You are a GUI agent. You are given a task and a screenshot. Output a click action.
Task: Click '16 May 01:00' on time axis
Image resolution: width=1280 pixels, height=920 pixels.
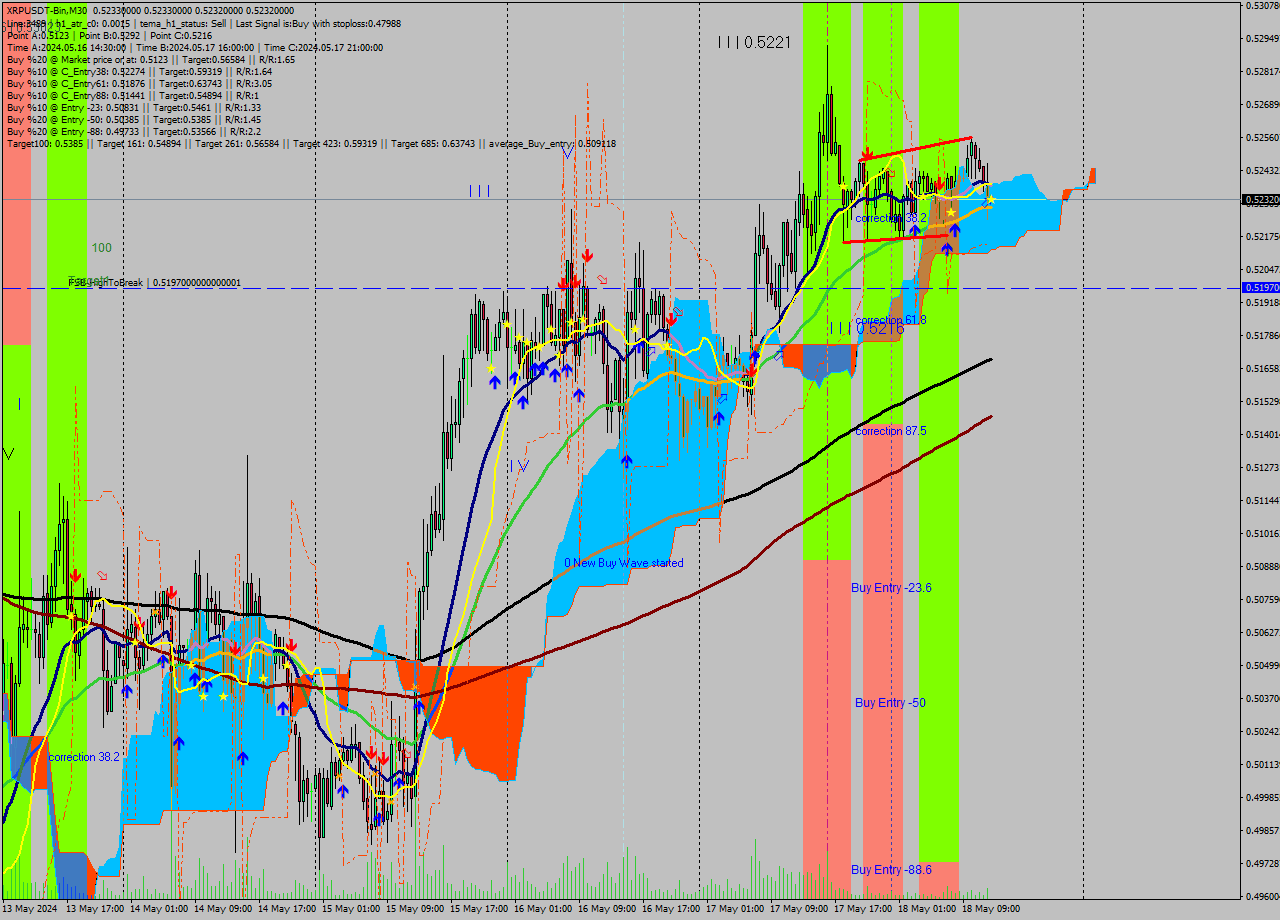point(543,910)
